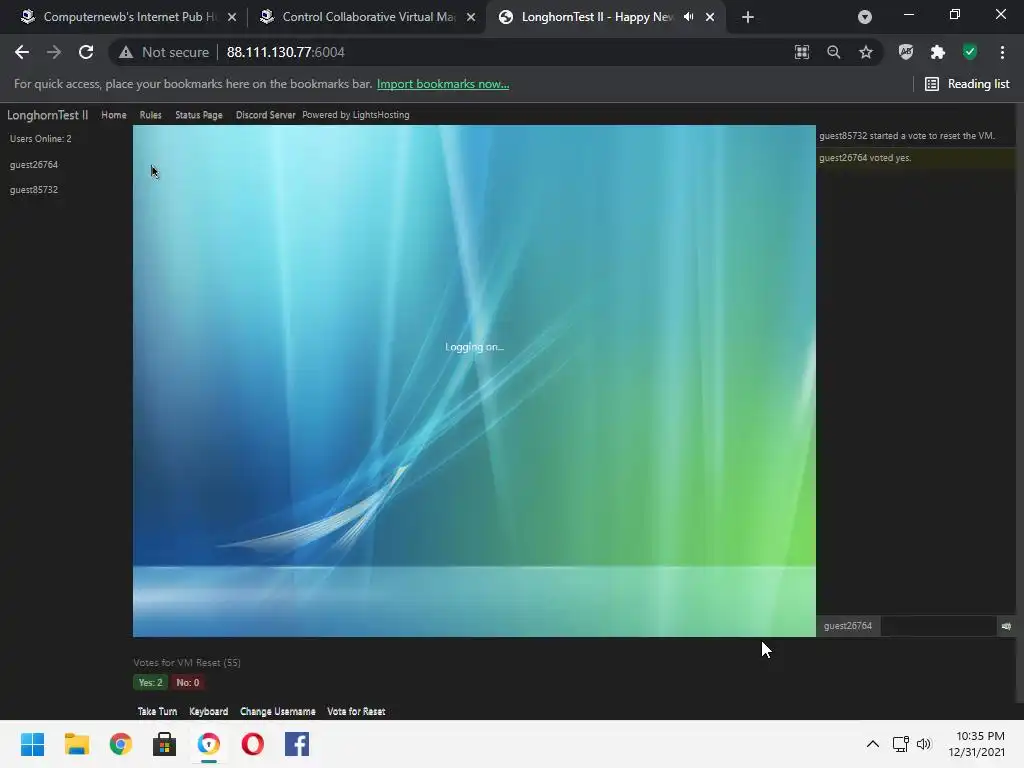Mute the LonghornTest II tab audio icon
The height and width of the screenshot is (768, 1024).
pos(688,17)
